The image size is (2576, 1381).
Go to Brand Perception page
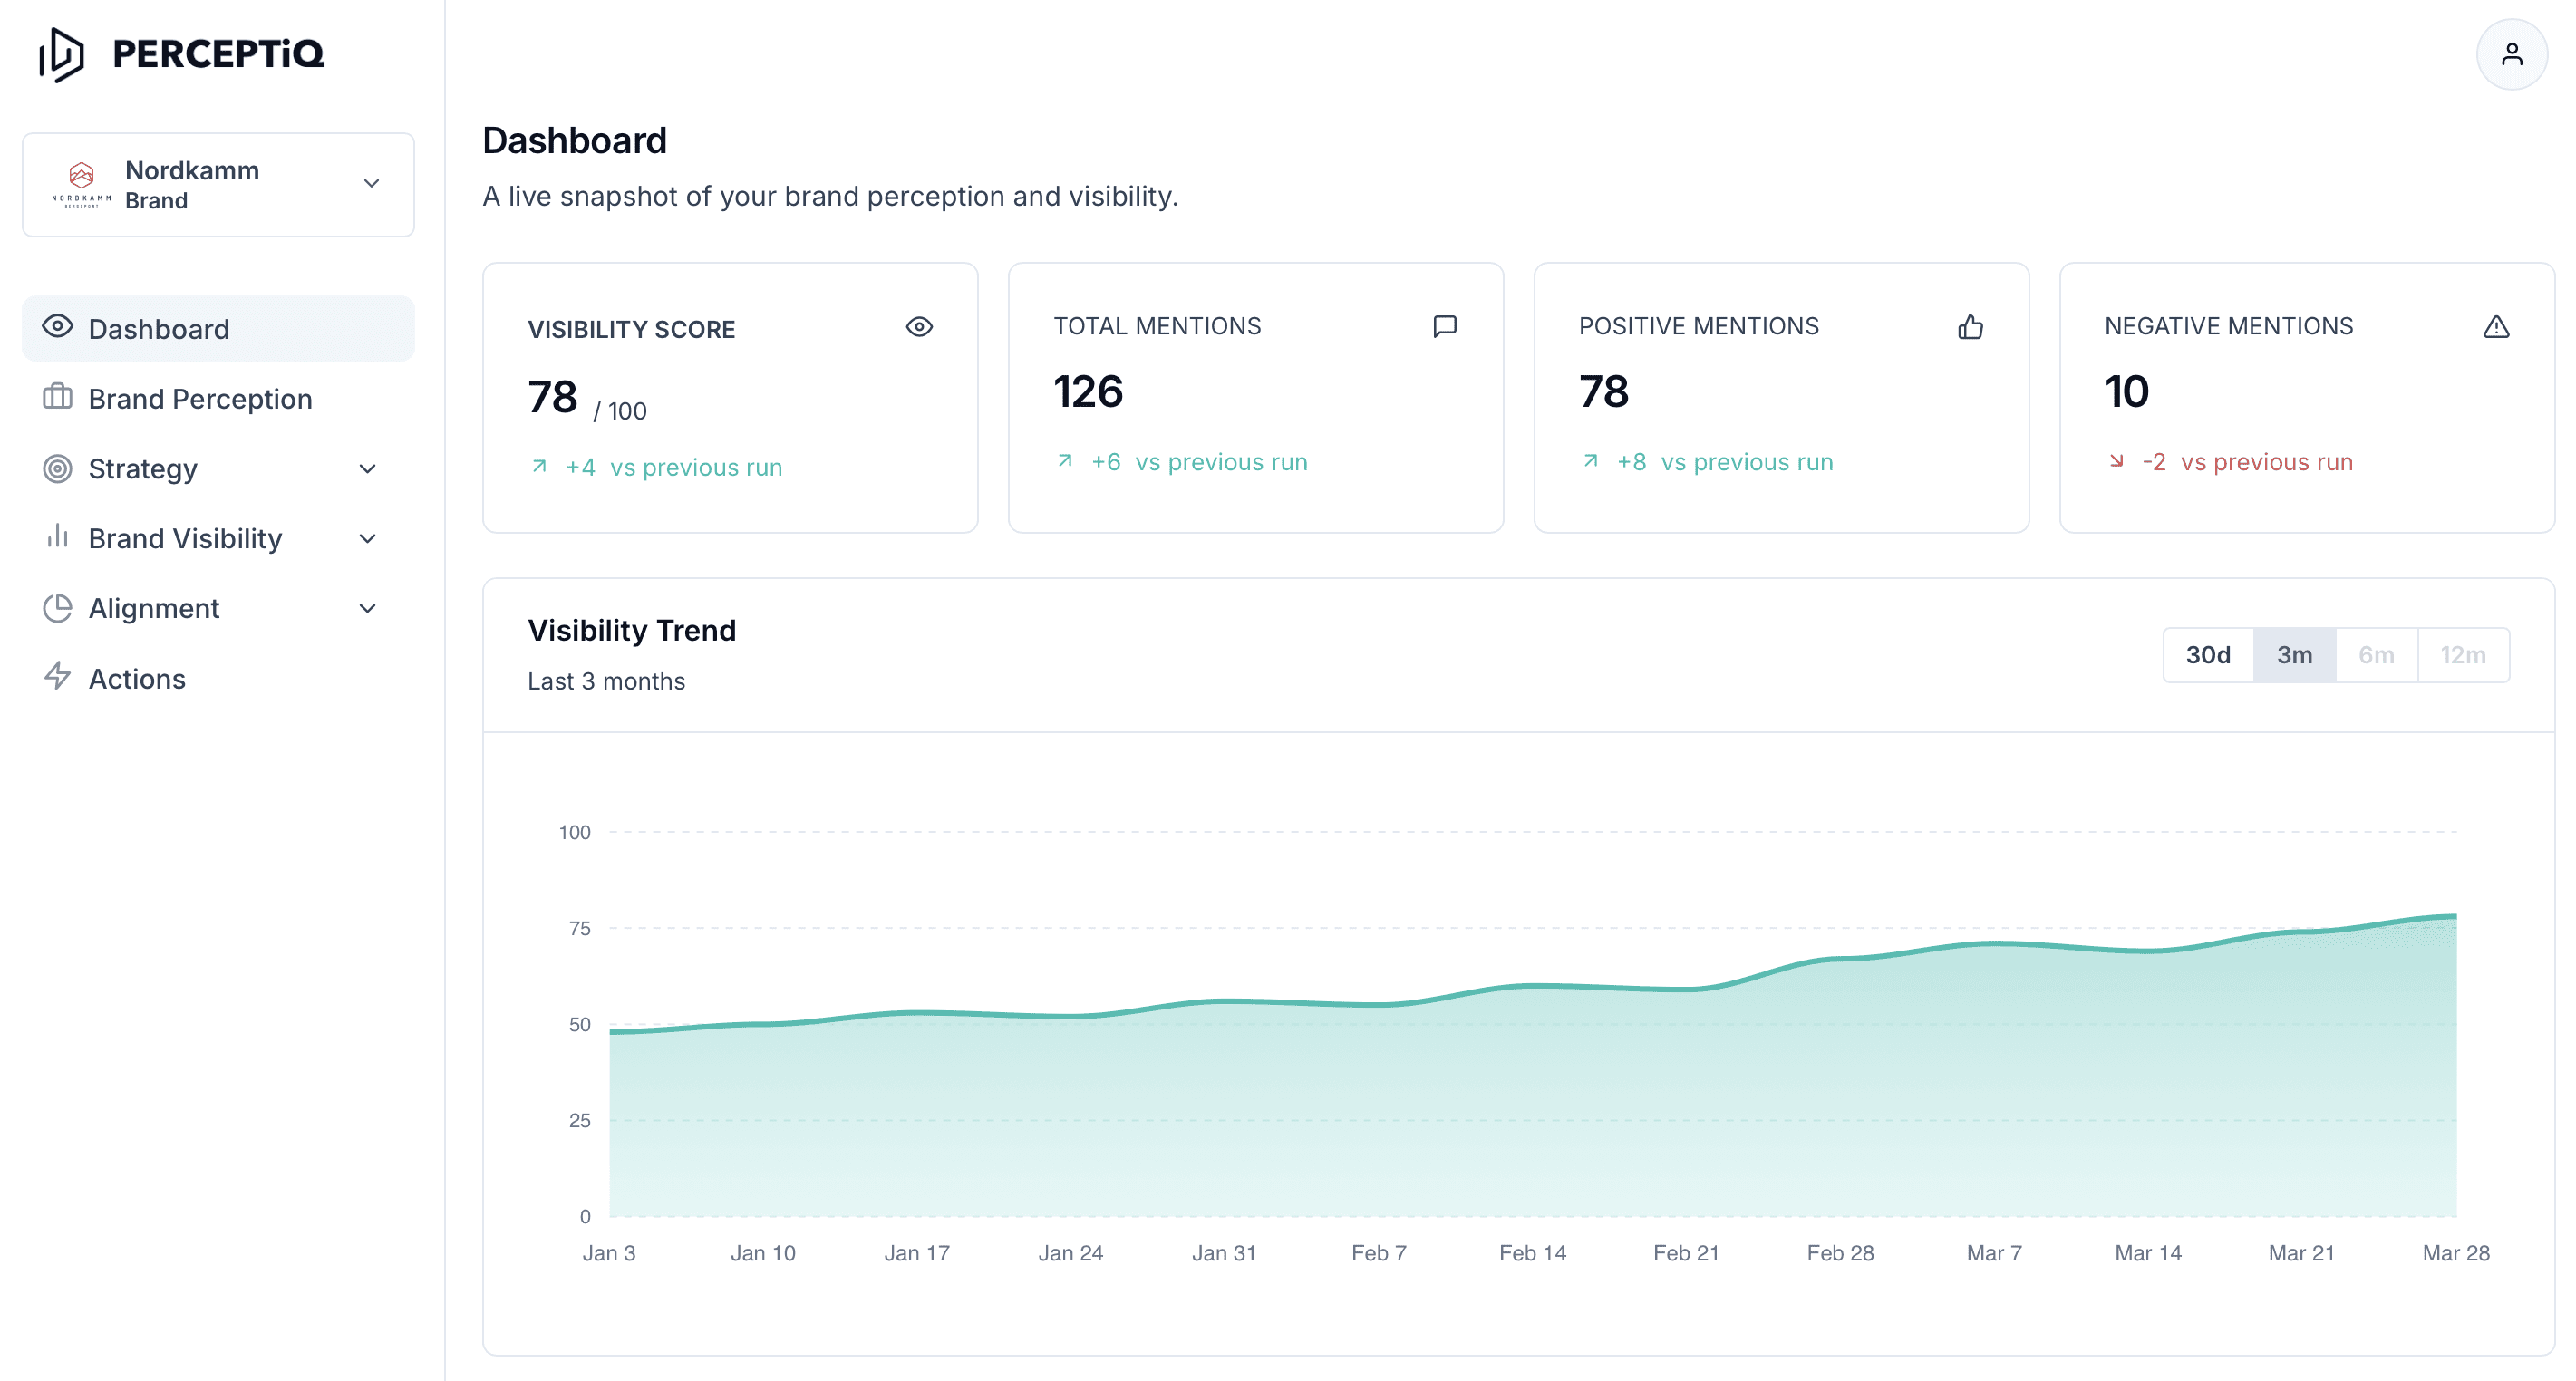(x=200, y=399)
